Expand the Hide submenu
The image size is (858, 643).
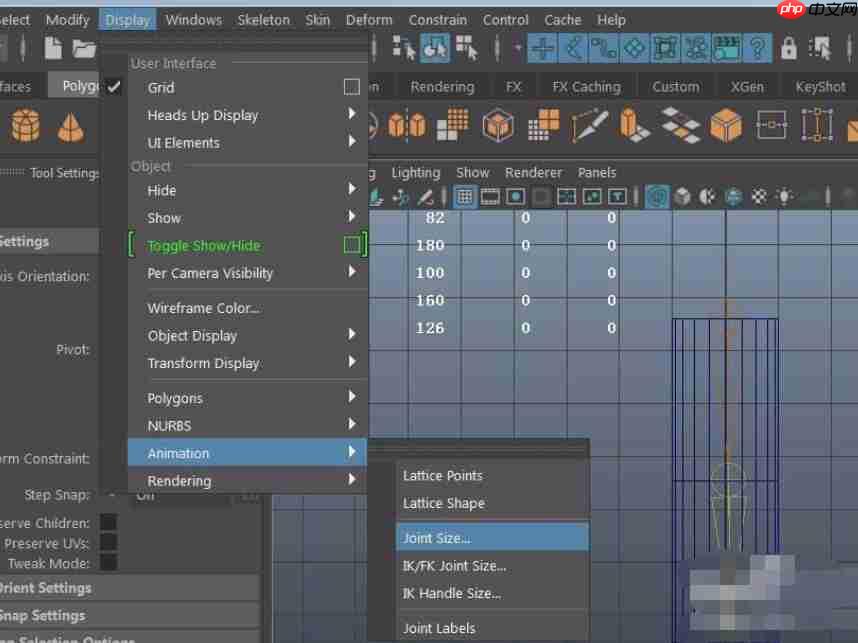[248, 190]
